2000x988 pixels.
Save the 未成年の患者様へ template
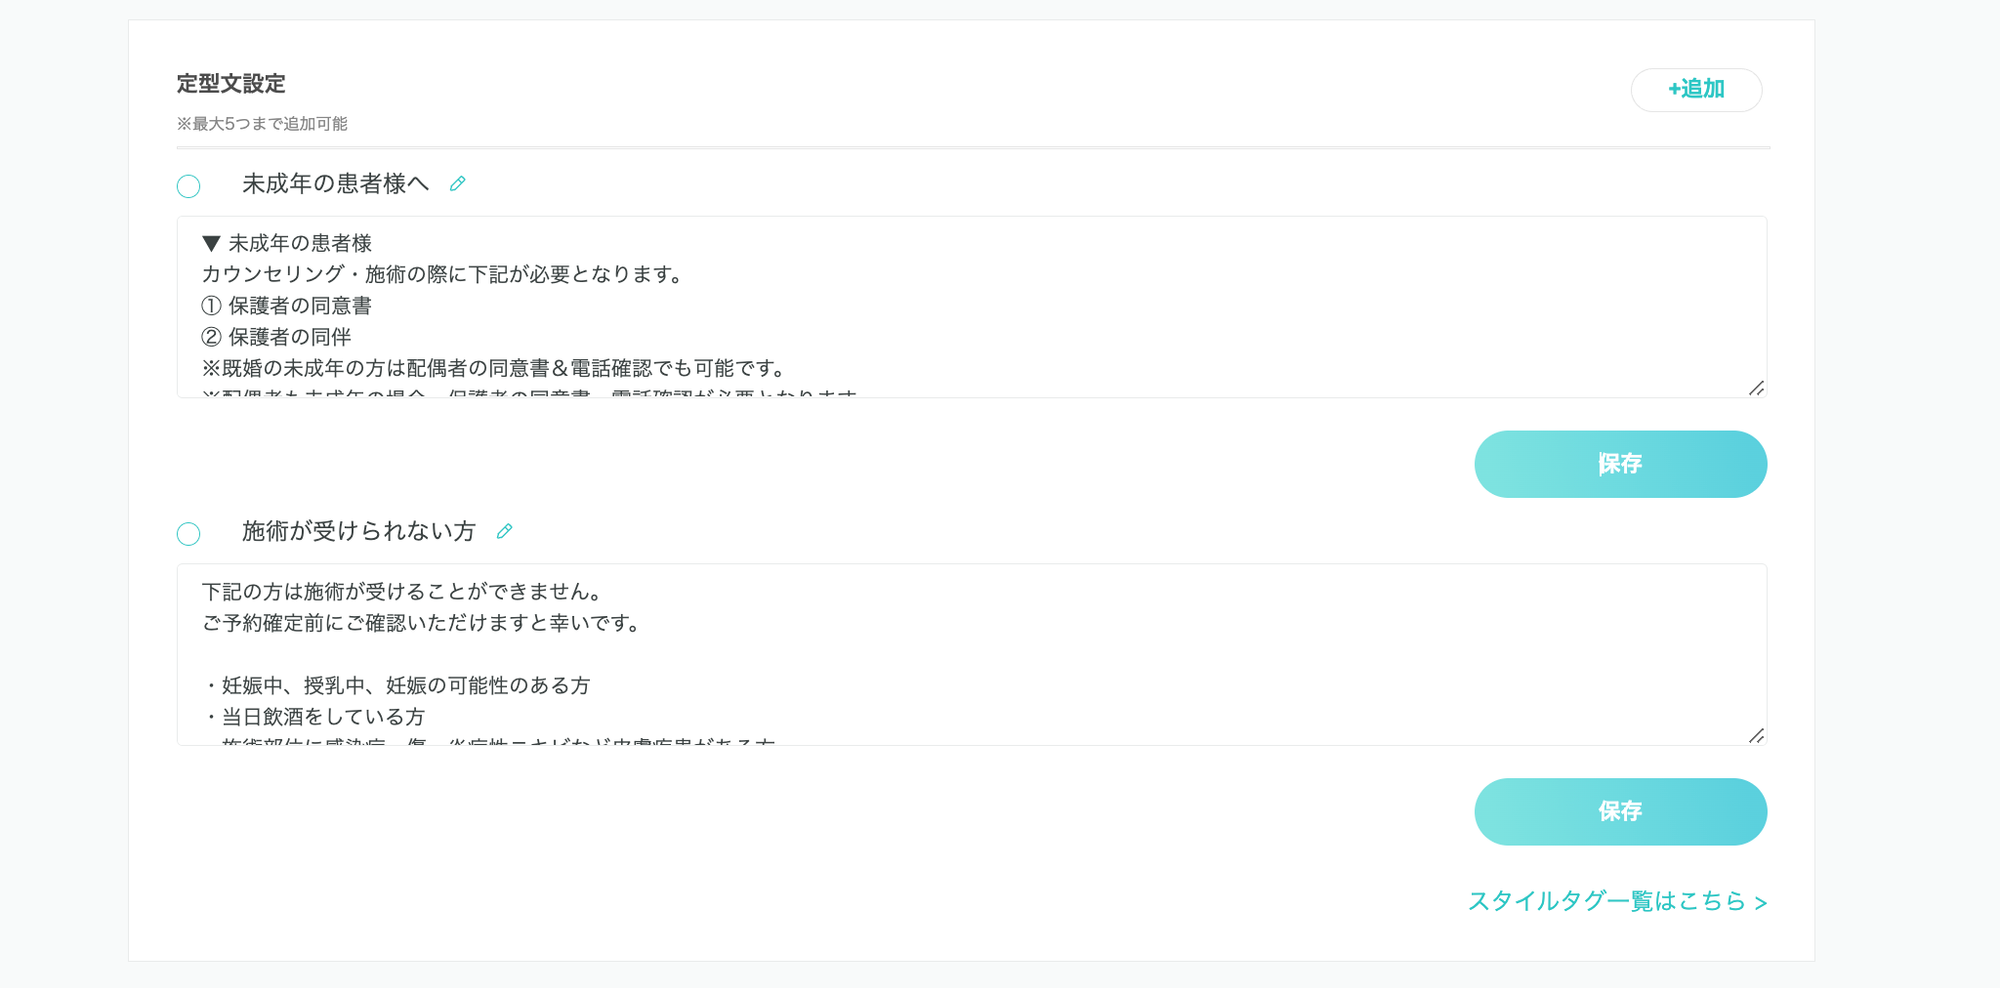(1620, 464)
